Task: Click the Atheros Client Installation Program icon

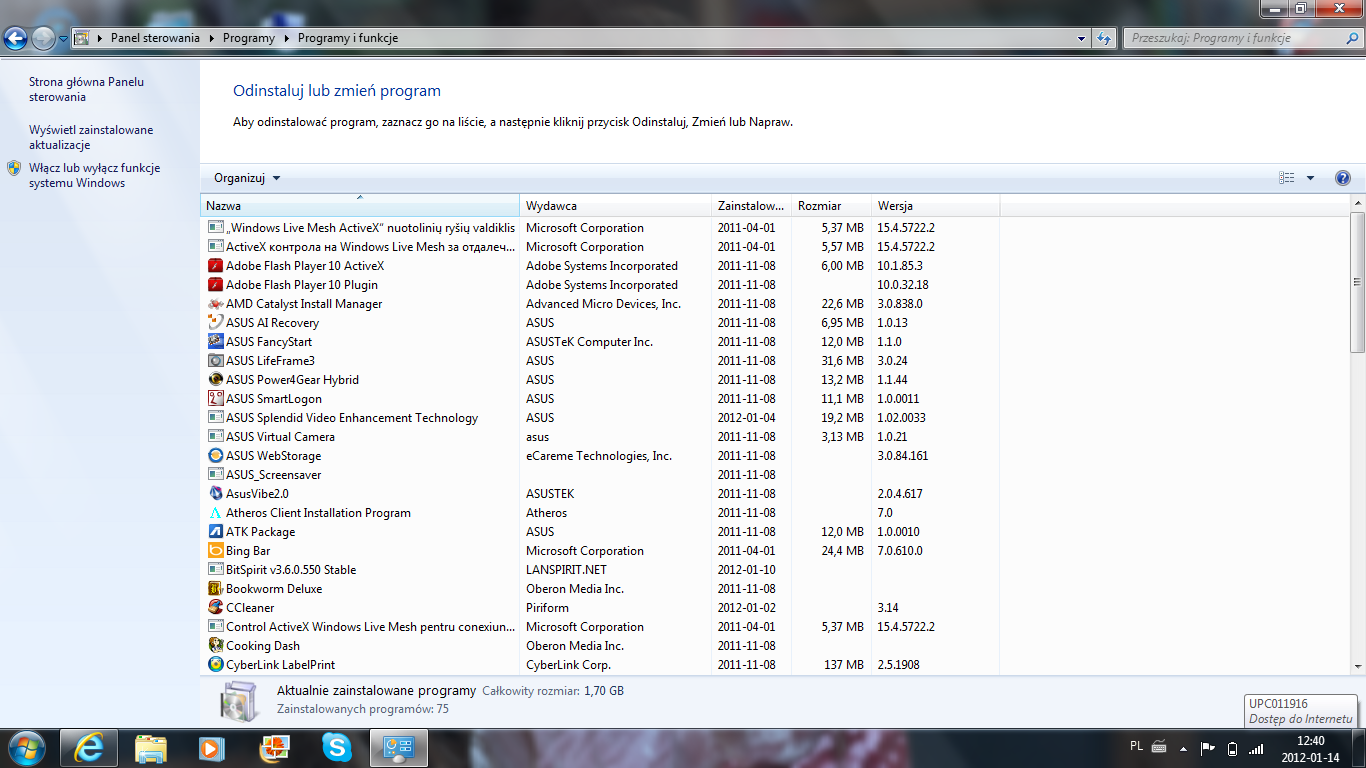Action: click(215, 513)
